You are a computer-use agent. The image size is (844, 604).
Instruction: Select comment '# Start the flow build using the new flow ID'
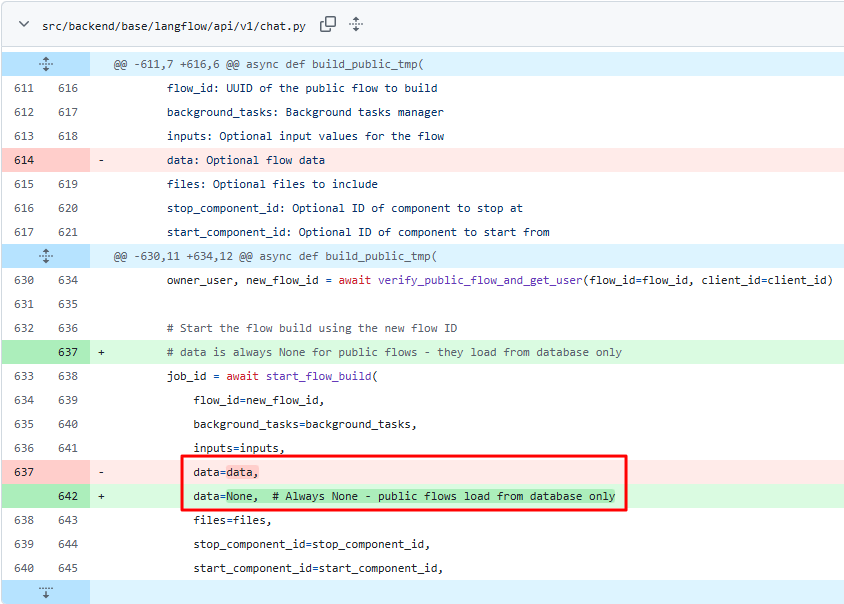coord(312,328)
